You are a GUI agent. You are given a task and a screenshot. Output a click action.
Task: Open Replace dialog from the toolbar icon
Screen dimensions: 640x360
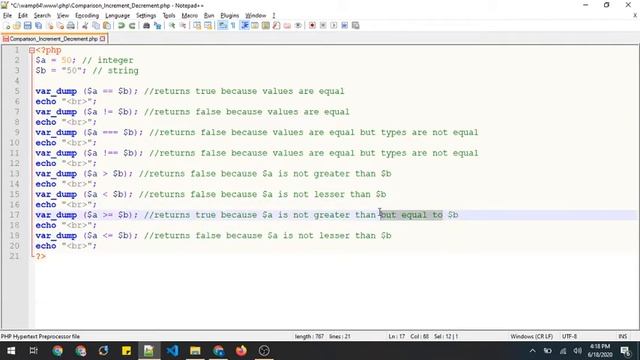coord(157,26)
